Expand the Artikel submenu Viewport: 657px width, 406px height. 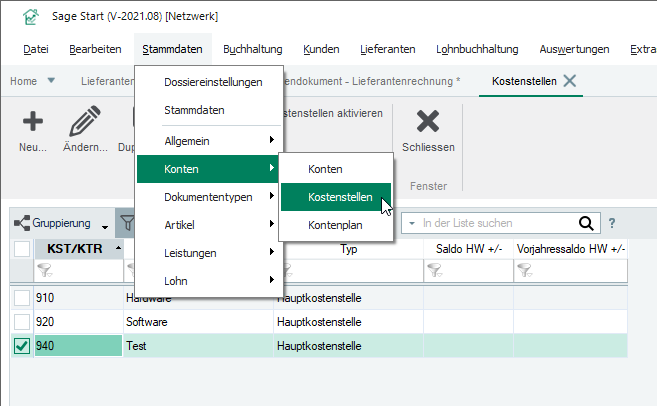pyautogui.click(x=272, y=224)
